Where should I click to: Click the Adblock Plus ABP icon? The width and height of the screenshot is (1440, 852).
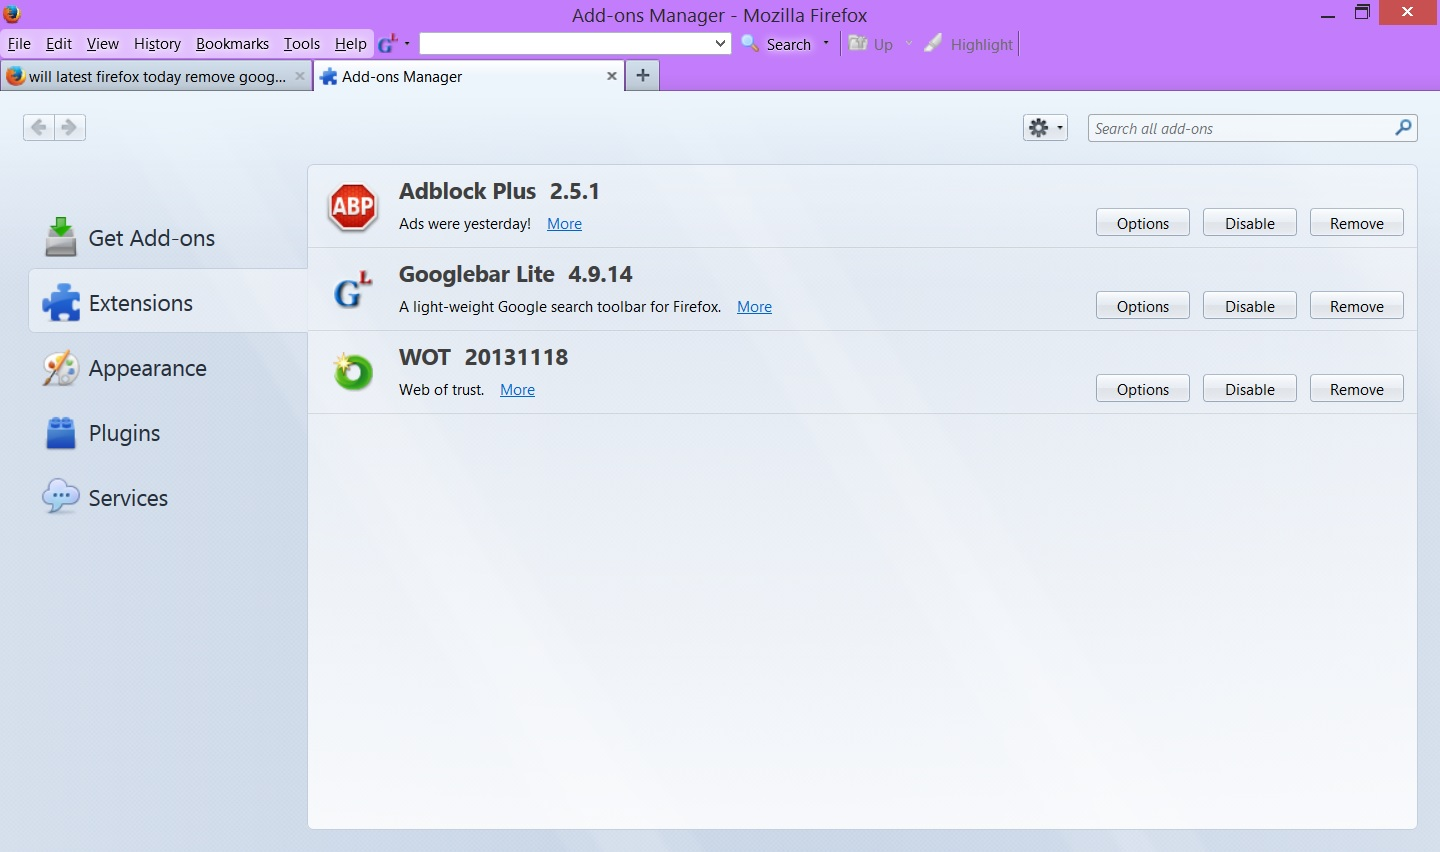[353, 207]
